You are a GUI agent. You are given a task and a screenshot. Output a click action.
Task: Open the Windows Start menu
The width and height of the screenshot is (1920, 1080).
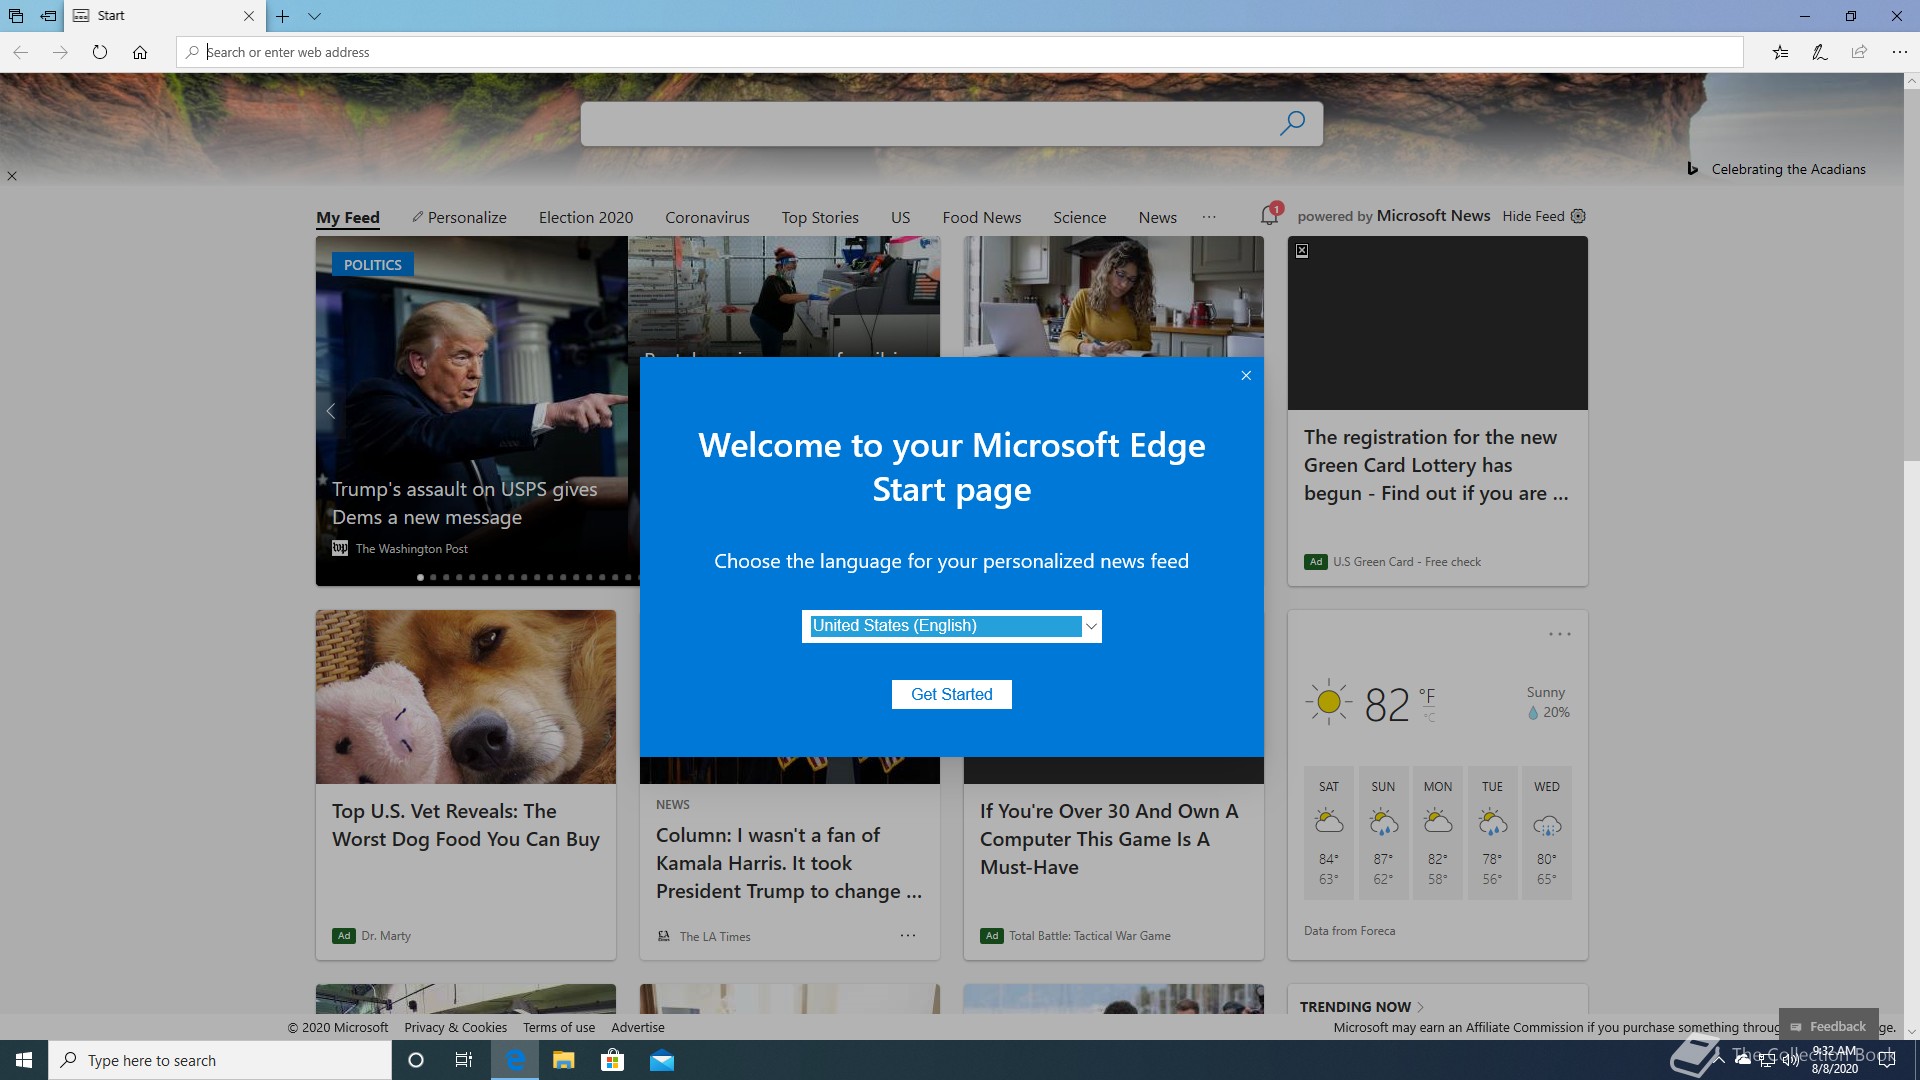point(24,1060)
